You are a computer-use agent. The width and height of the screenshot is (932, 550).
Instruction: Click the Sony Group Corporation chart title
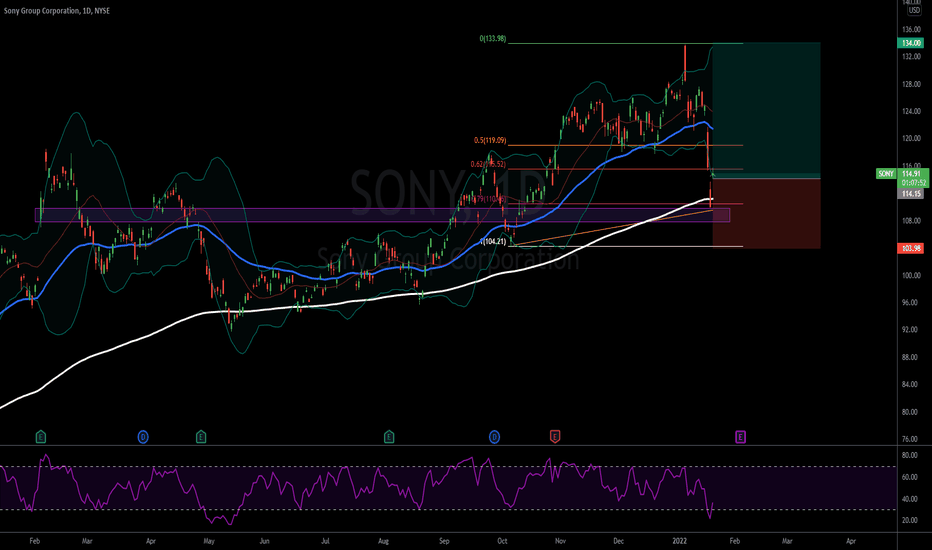tap(56, 11)
